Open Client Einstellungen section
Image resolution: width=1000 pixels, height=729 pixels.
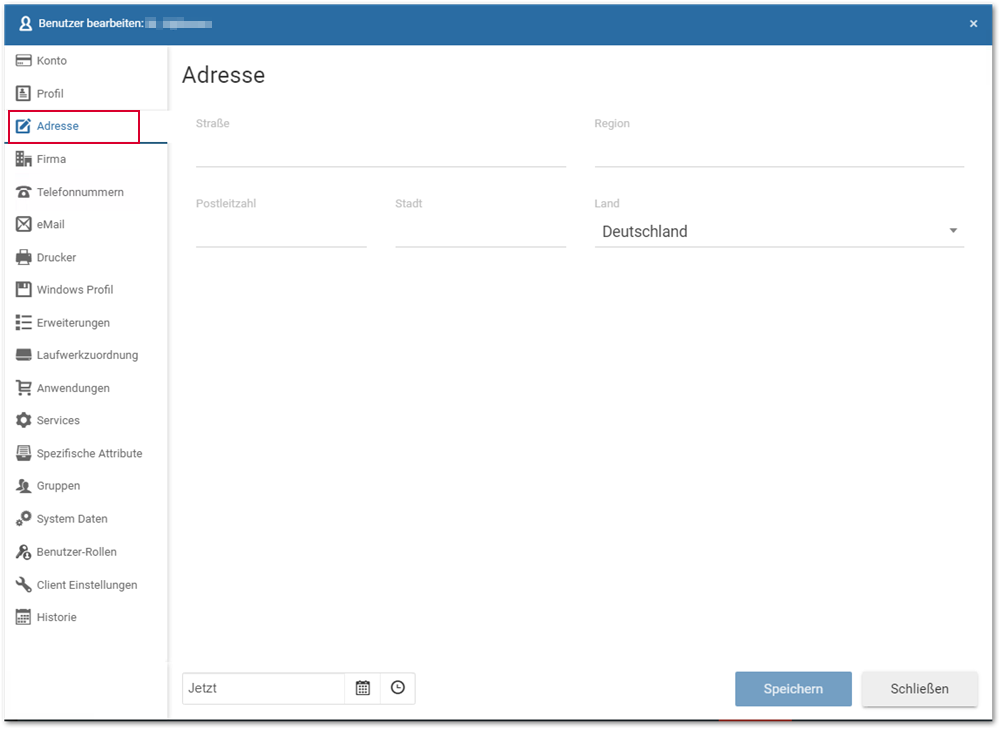click(x=85, y=585)
